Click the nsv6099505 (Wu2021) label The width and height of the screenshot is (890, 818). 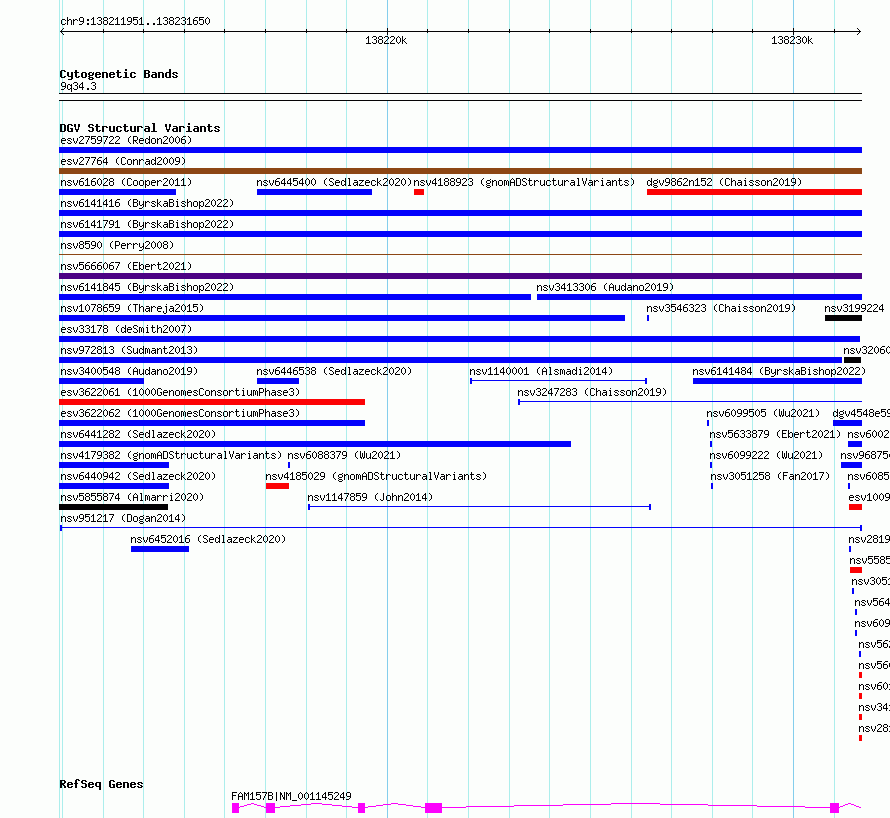[763, 413]
